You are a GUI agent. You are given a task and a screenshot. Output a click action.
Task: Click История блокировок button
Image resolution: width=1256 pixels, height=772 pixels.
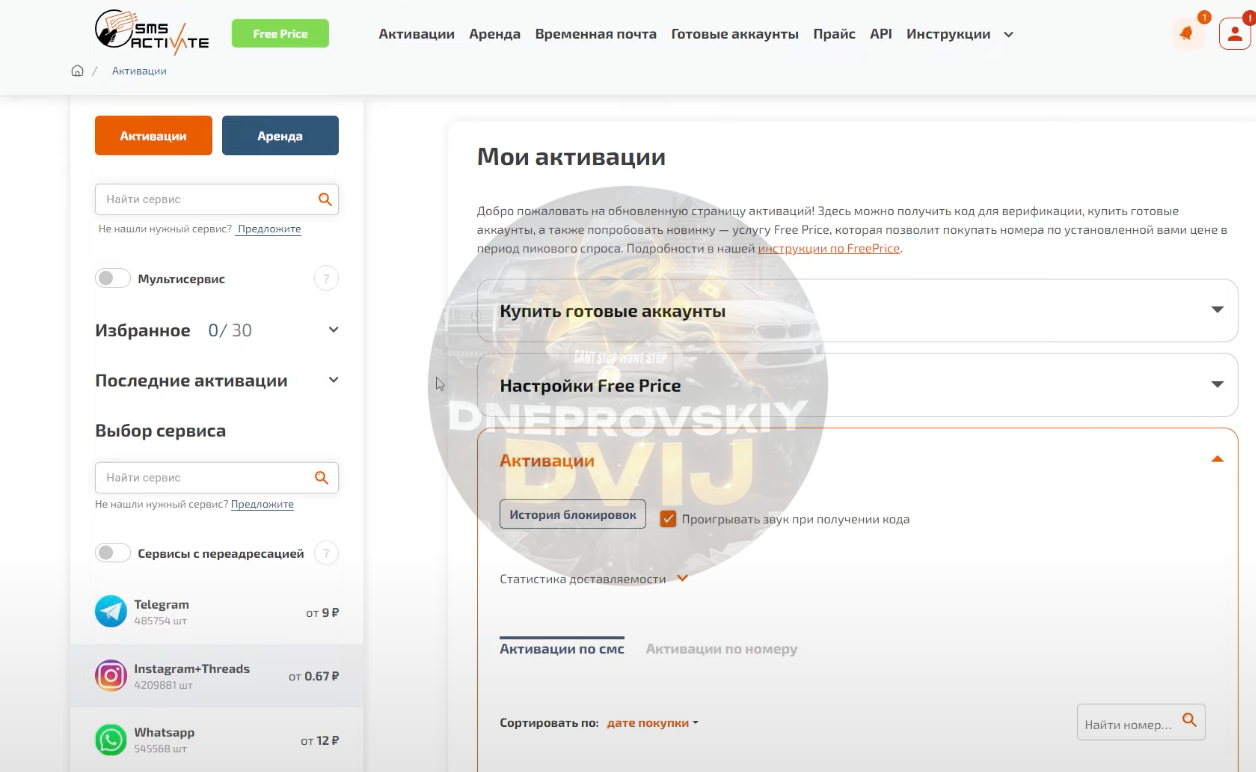[x=573, y=516]
